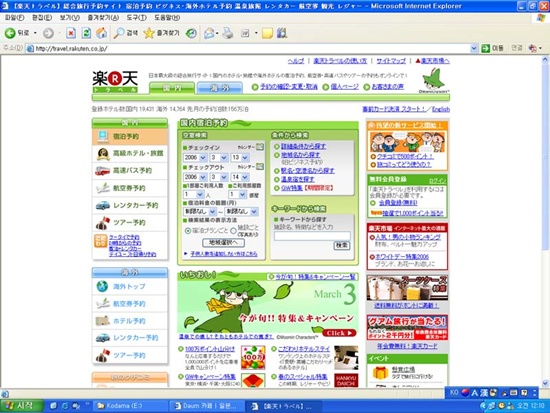
Task: Click the Edit page toolbar icon
Action: pyautogui.click(x=245, y=33)
